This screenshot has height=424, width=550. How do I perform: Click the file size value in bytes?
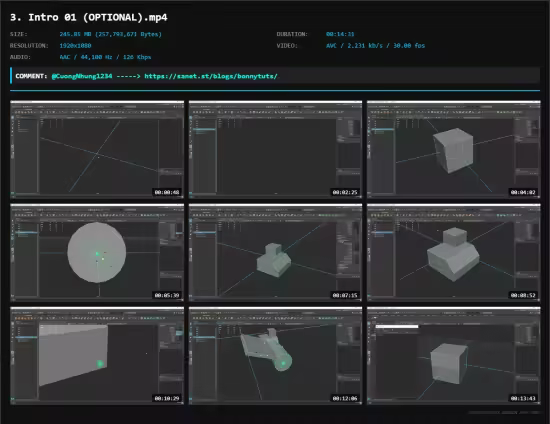[110, 34]
